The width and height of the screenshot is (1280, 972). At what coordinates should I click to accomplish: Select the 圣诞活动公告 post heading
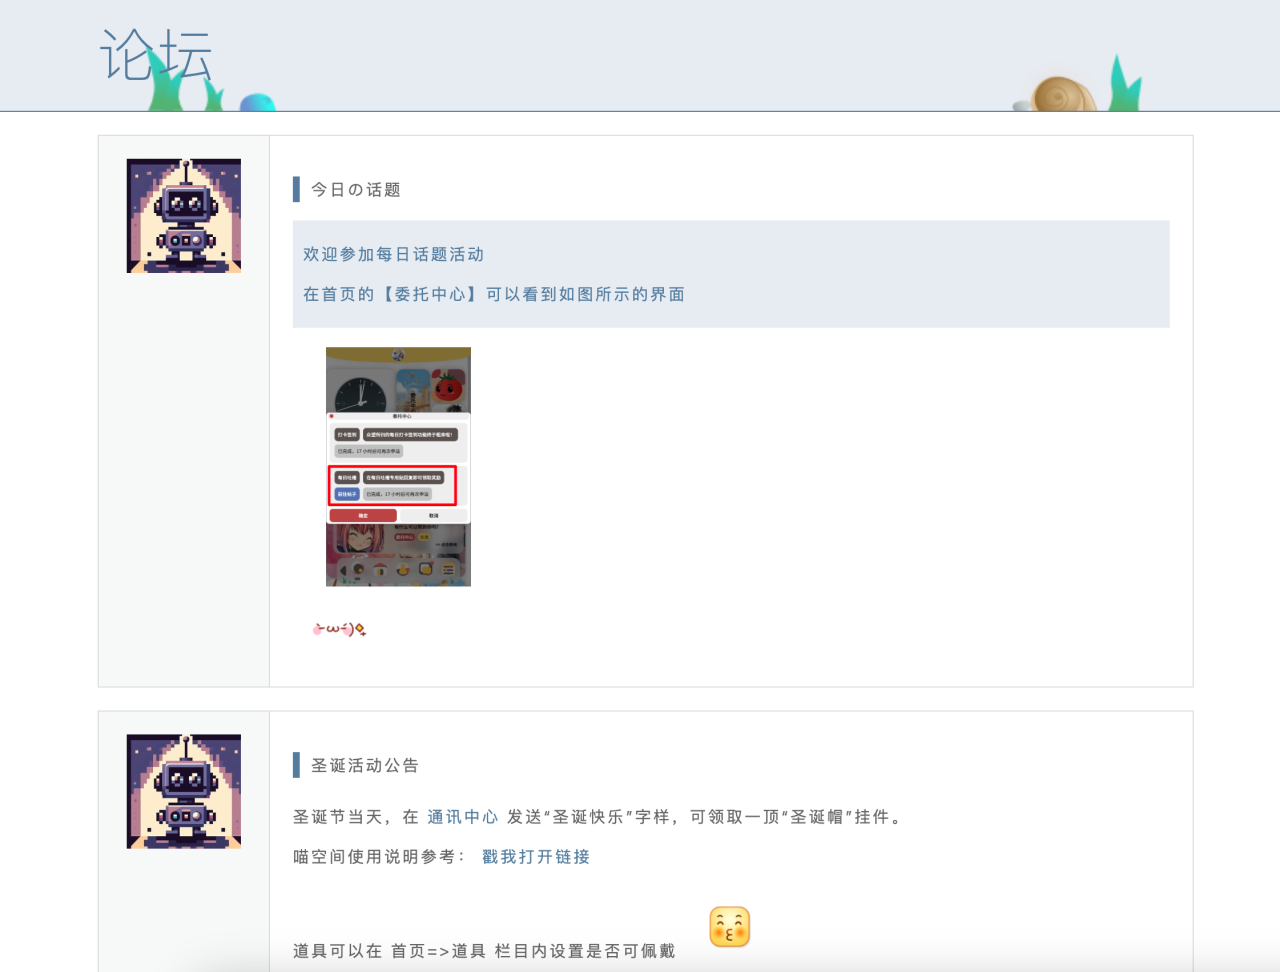coord(365,766)
